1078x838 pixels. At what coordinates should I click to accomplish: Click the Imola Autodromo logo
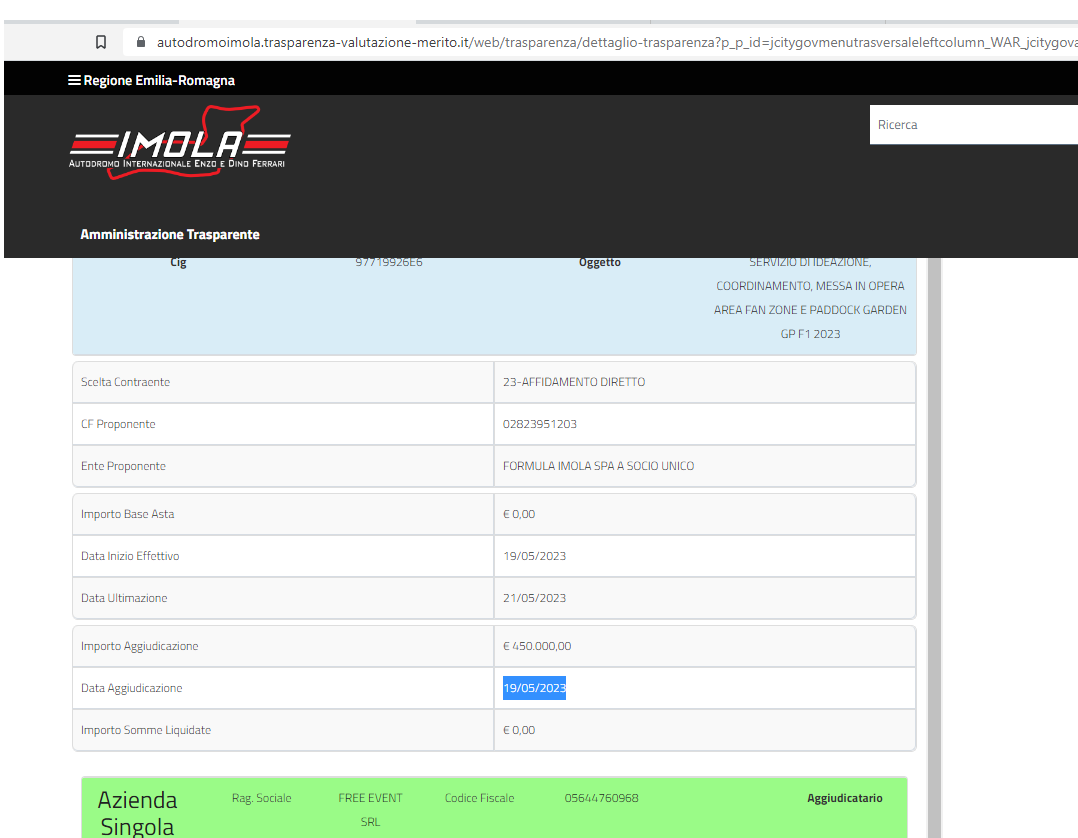(x=180, y=143)
